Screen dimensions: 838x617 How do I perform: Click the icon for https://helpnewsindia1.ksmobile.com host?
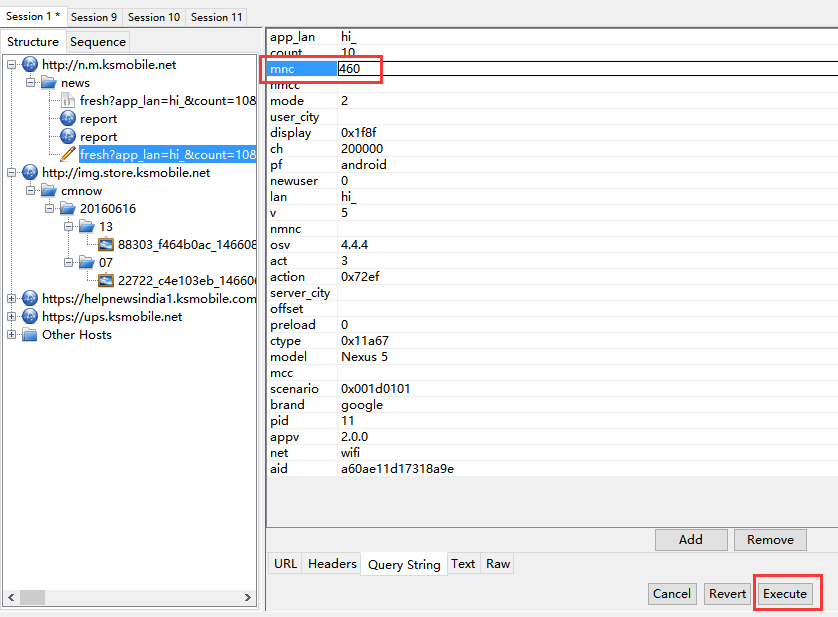30,299
